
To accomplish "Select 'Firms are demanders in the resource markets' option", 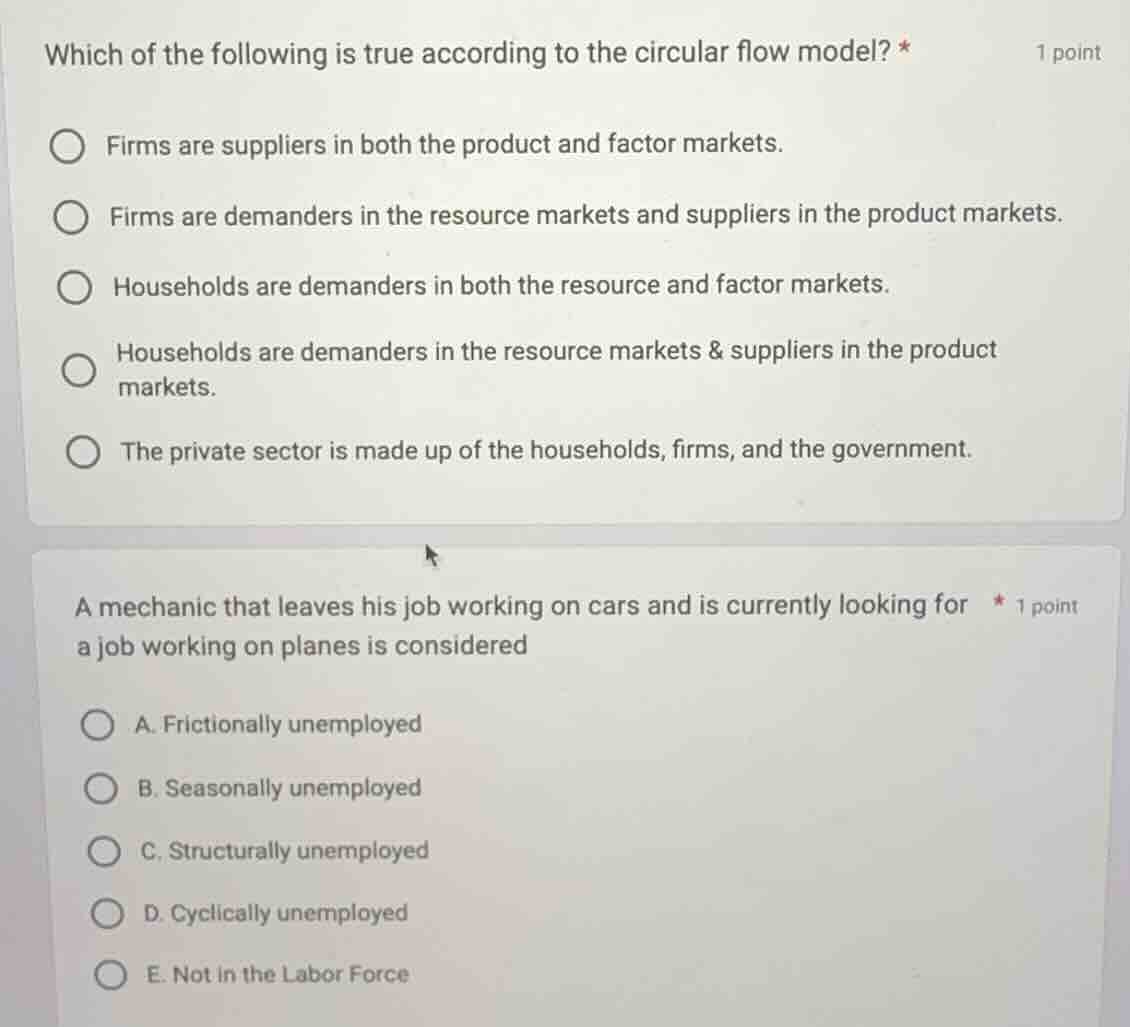I will (72, 216).
